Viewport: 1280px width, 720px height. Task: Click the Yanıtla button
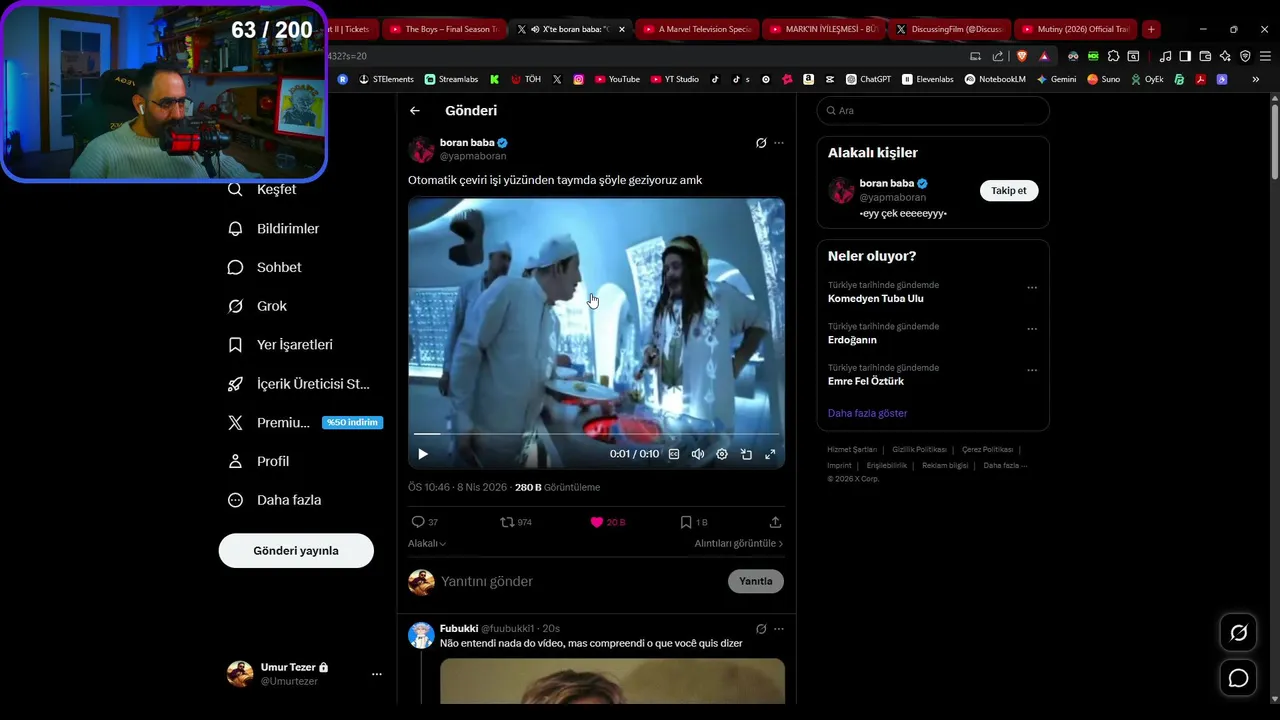pyautogui.click(x=756, y=581)
